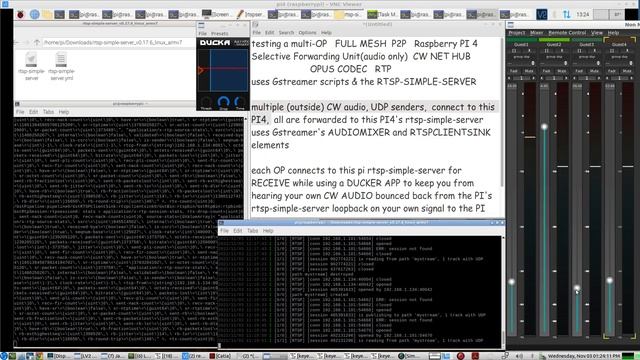Click the pan left arrow on the Guest1 strip
This screenshot has width=640, height=360.
509,78
